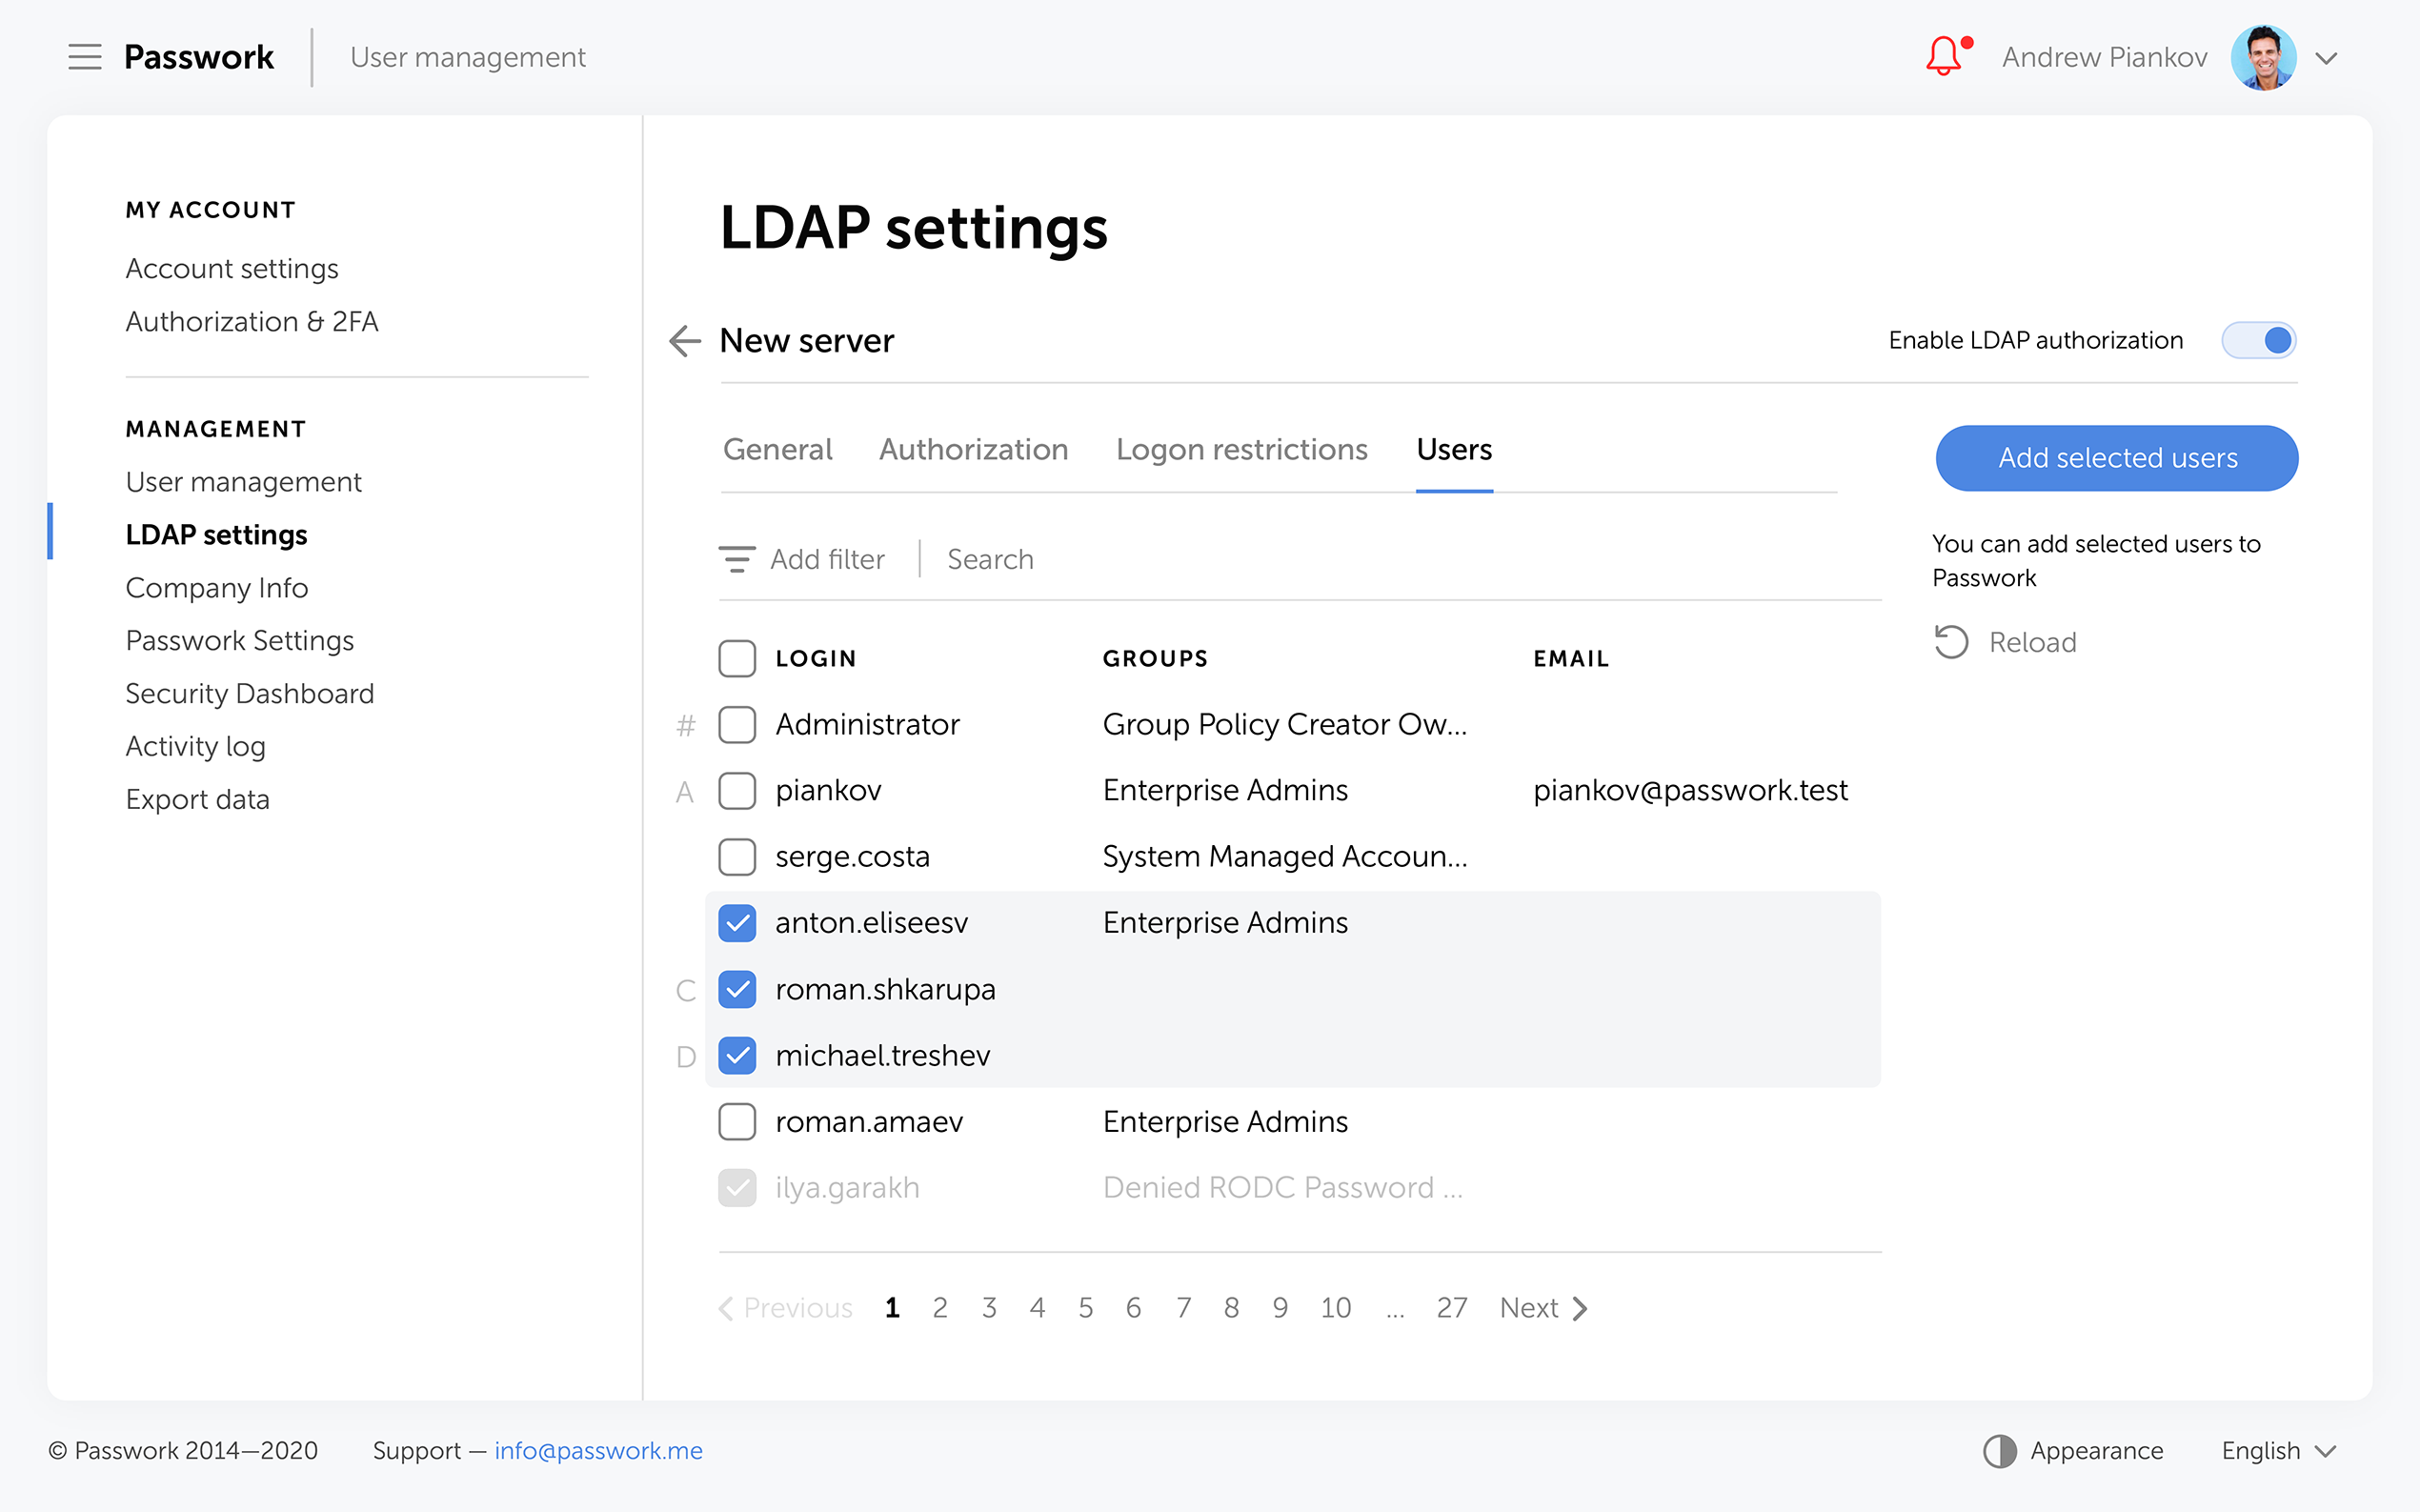Tick the select-all checkbox beside LOGIN
Image resolution: width=2420 pixels, height=1512 pixels.
[737, 659]
